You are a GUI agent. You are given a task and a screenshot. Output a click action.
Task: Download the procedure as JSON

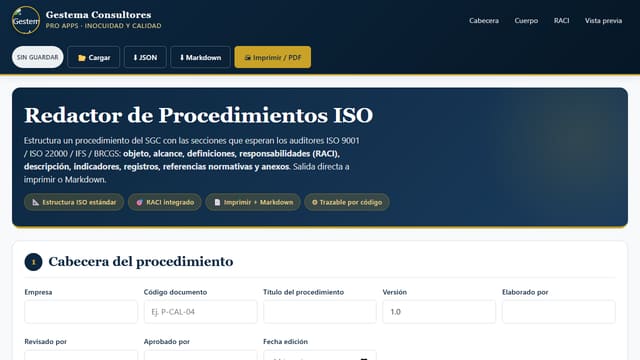pyautogui.click(x=145, y=58)
